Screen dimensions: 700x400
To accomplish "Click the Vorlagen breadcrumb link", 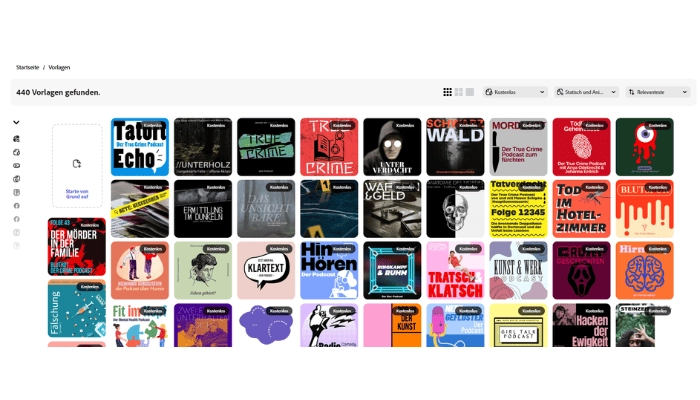I will coord(59,67).
